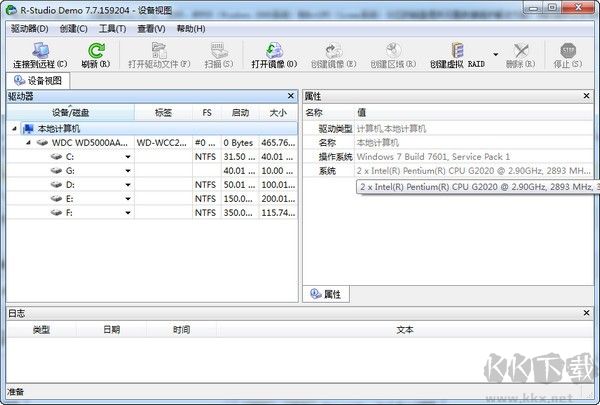Viewport: 600px width, 405px height.
Task: Sort by the 大小 column header
Action: coord(278,113)
